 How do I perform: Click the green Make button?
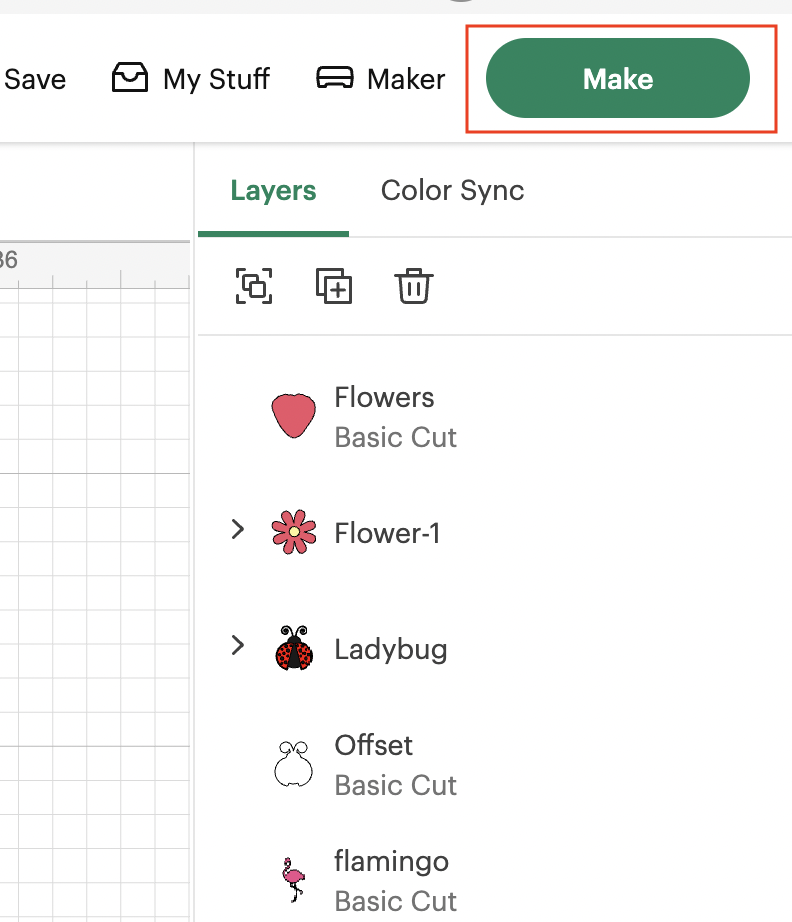pyautogui.click(x=617, y=78)
